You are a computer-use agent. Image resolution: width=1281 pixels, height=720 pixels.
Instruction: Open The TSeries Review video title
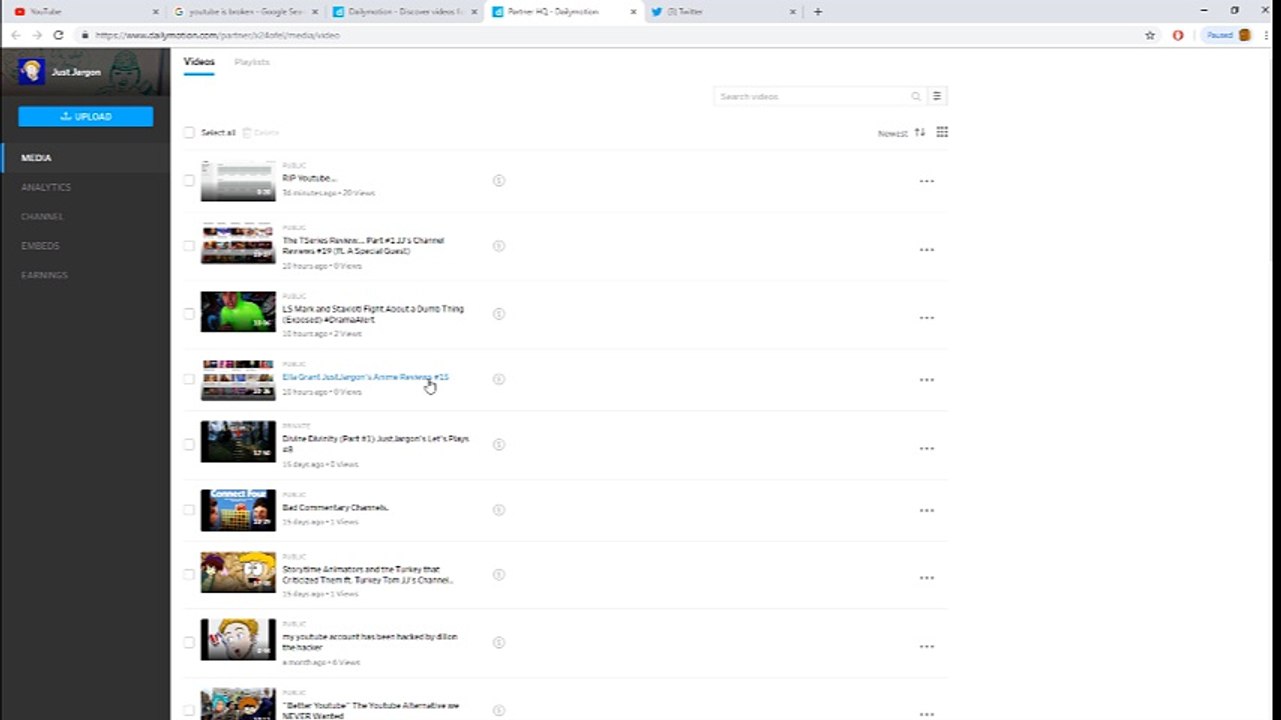(x=363, y=246)
